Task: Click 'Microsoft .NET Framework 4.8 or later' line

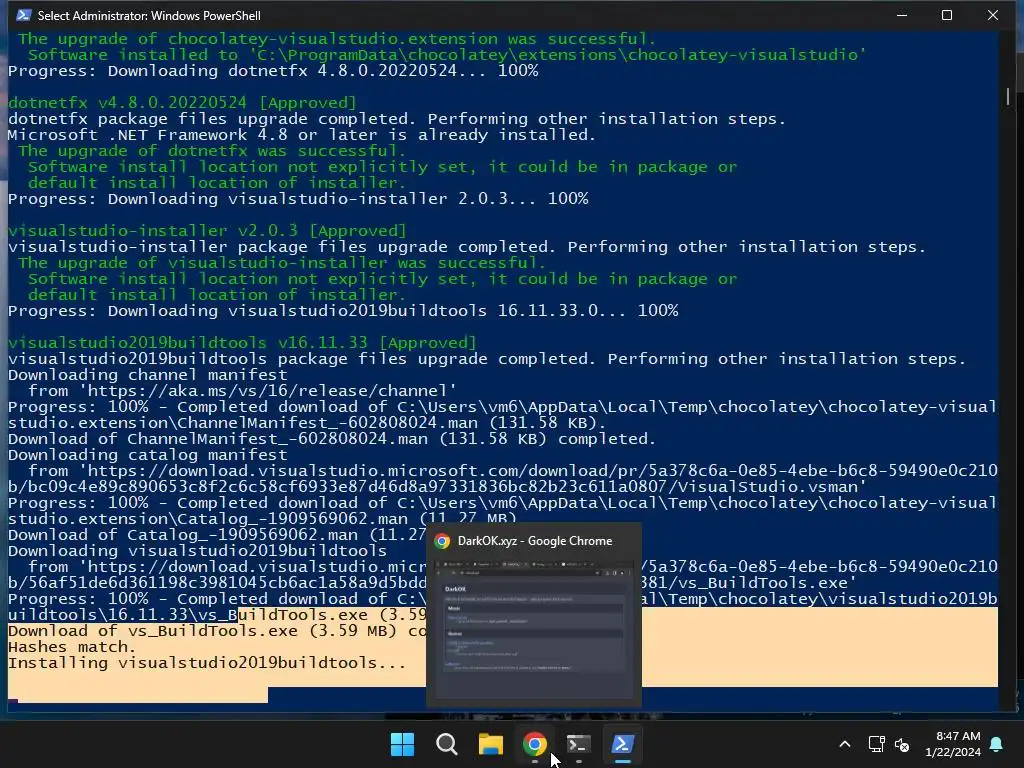Action: pos(302,135)
